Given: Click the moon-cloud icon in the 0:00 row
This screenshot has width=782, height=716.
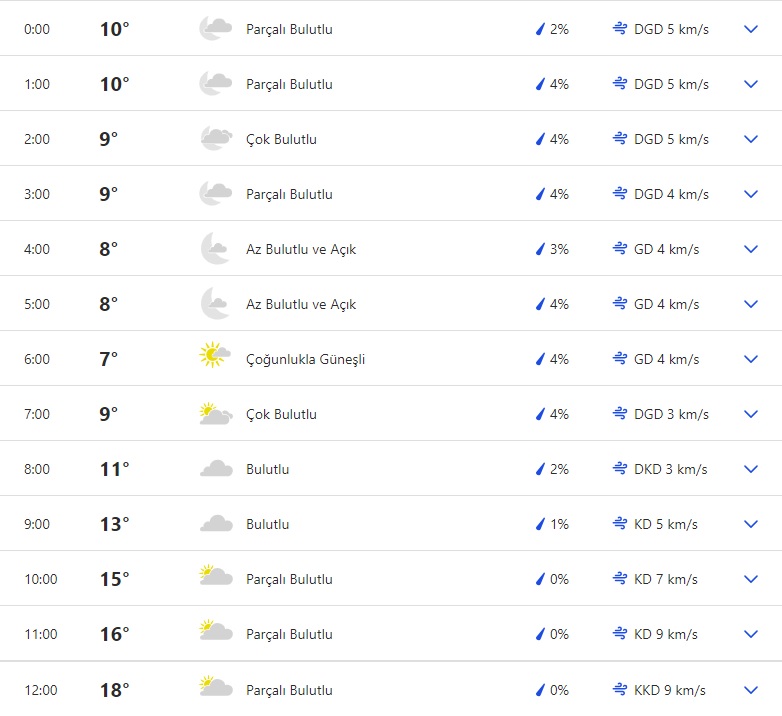Looking at the screenshot, I should click(x=215, y=29).
